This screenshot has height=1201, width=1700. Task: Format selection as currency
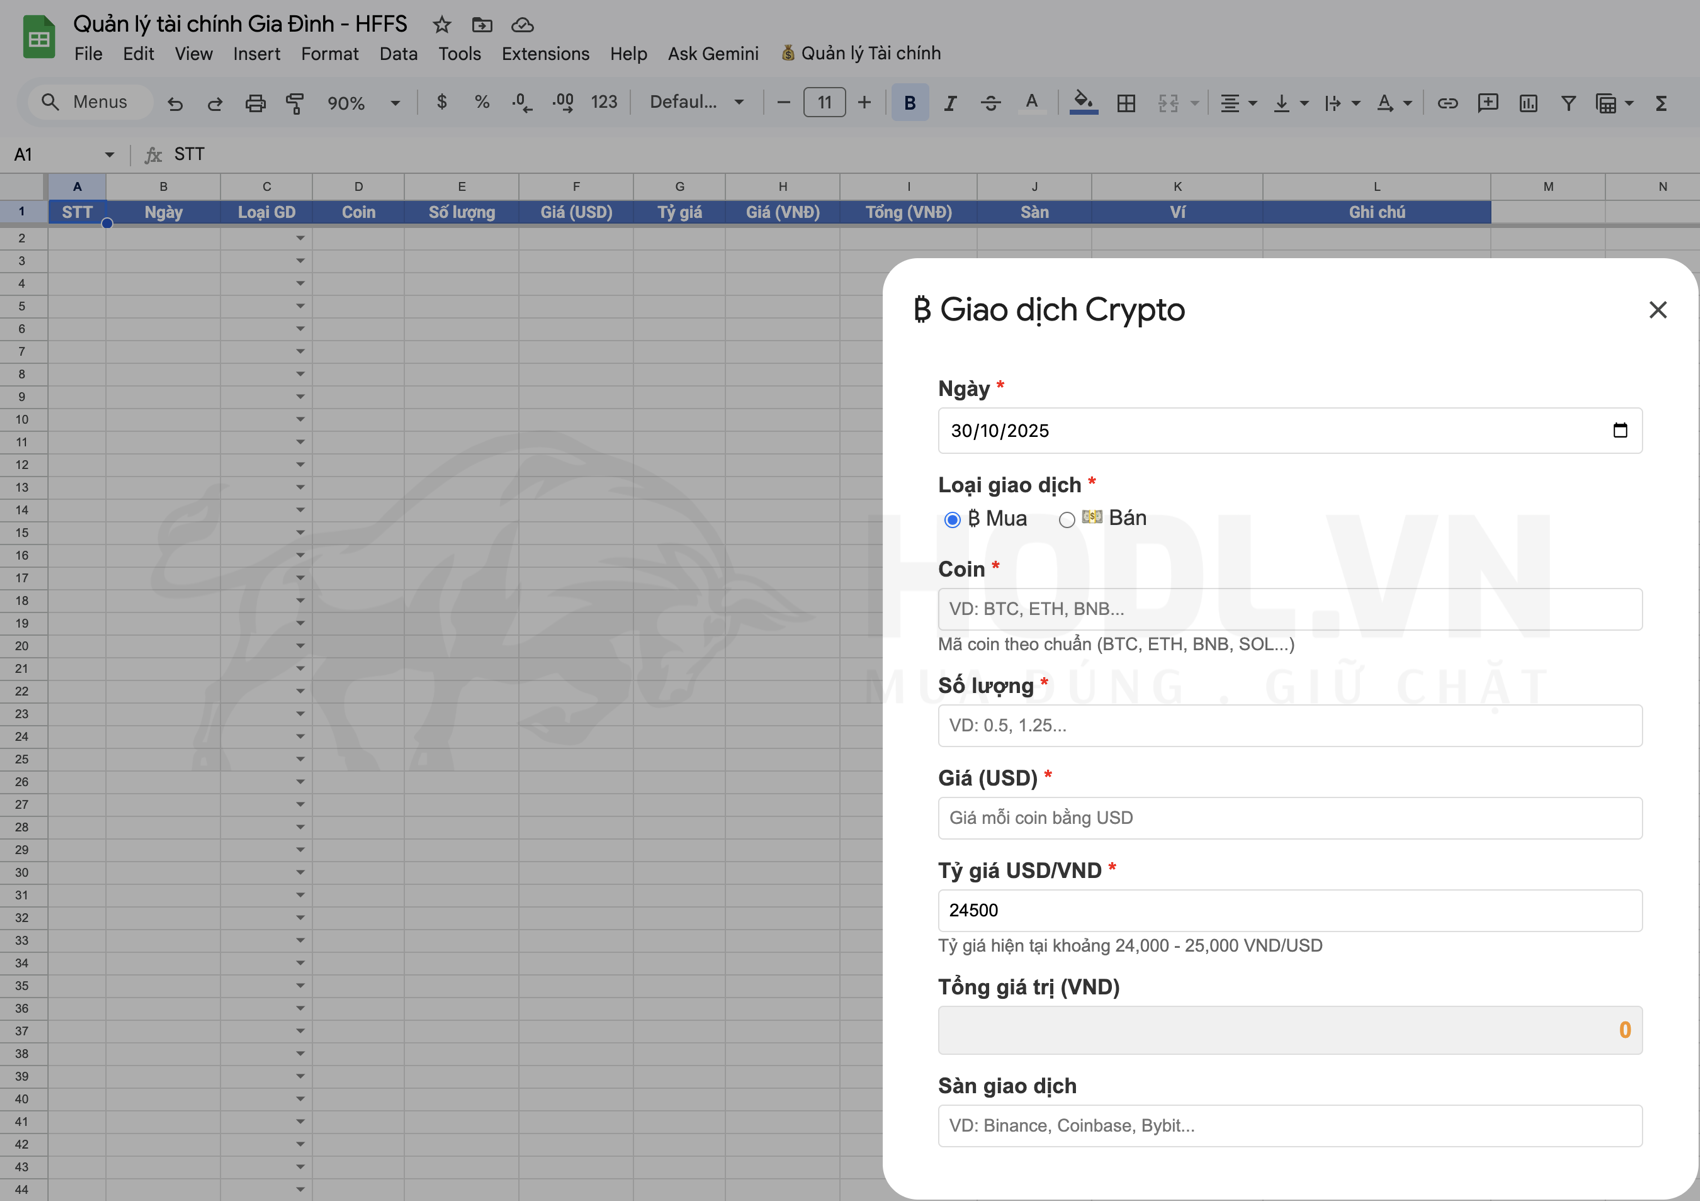(x=441, y=102)
